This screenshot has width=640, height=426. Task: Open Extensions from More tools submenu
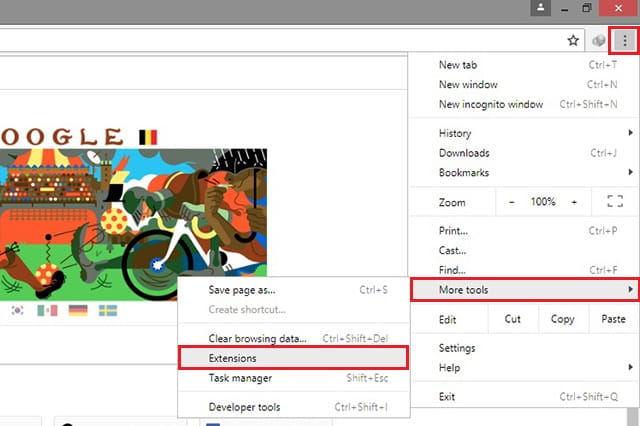coord(293,358)
